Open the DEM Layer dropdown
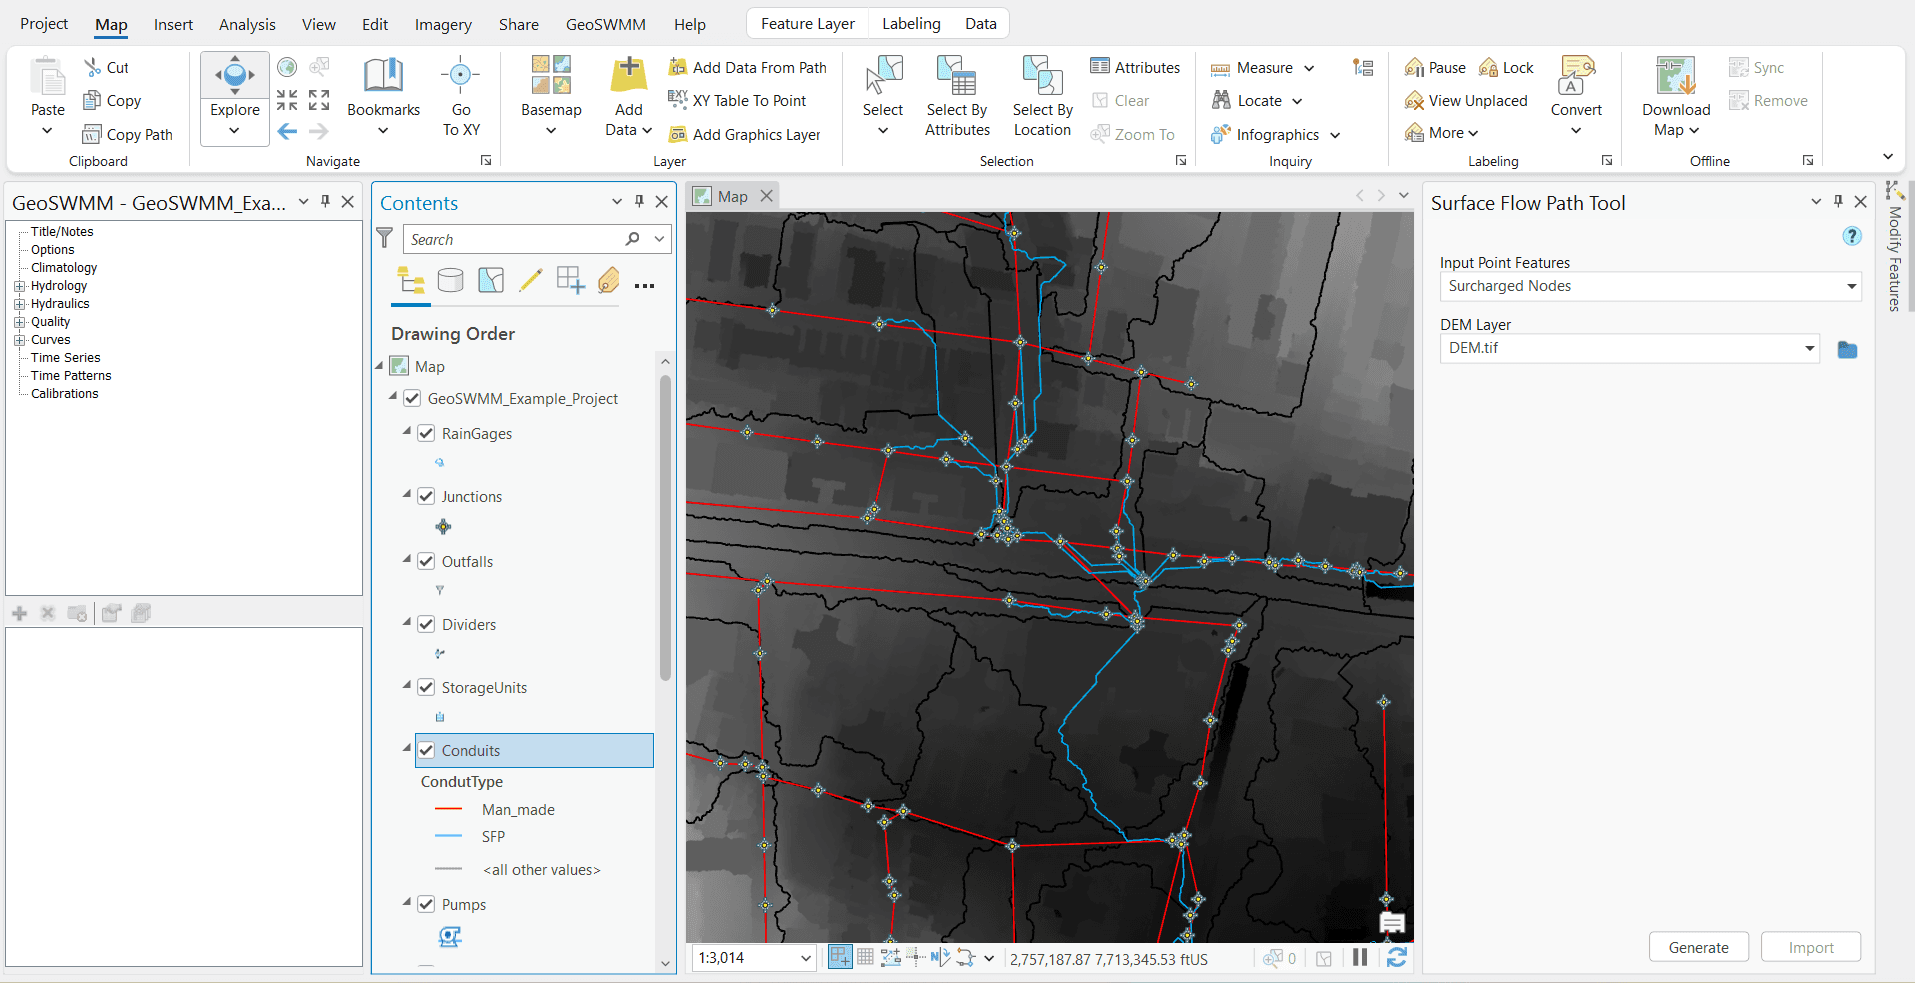This screenshot has height=983, width=1915. pyautogui.click(x=1809, y=348)
